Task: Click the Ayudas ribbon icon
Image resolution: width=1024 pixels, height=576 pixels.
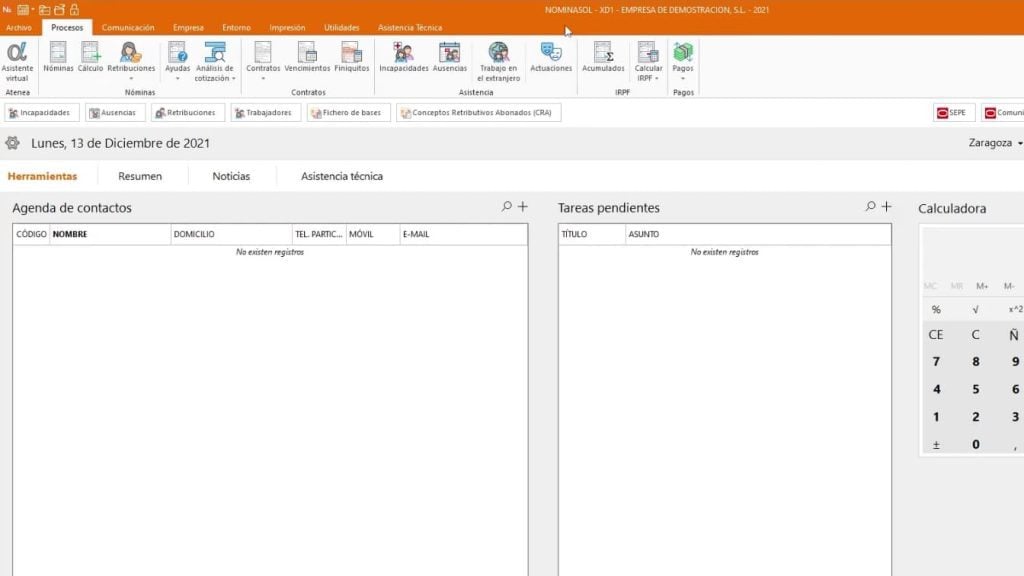Action: pos(177,57)
